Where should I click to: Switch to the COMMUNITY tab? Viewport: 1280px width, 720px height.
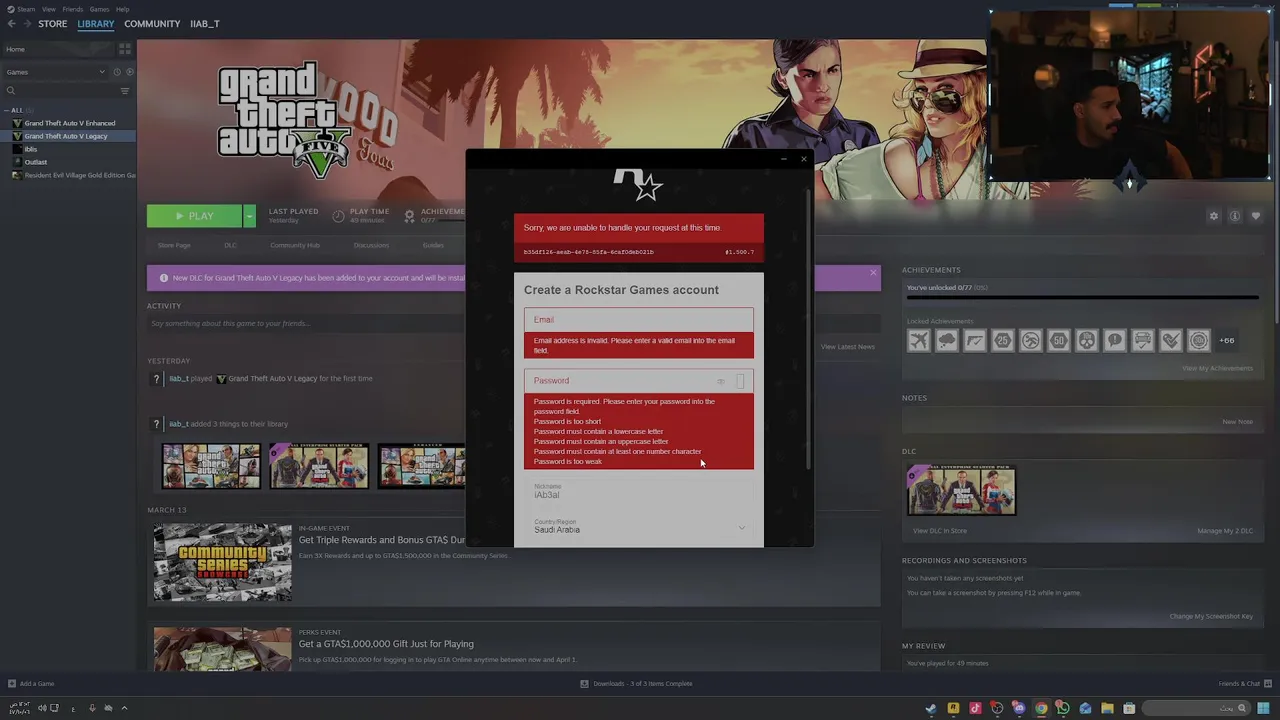coord(152,23)
